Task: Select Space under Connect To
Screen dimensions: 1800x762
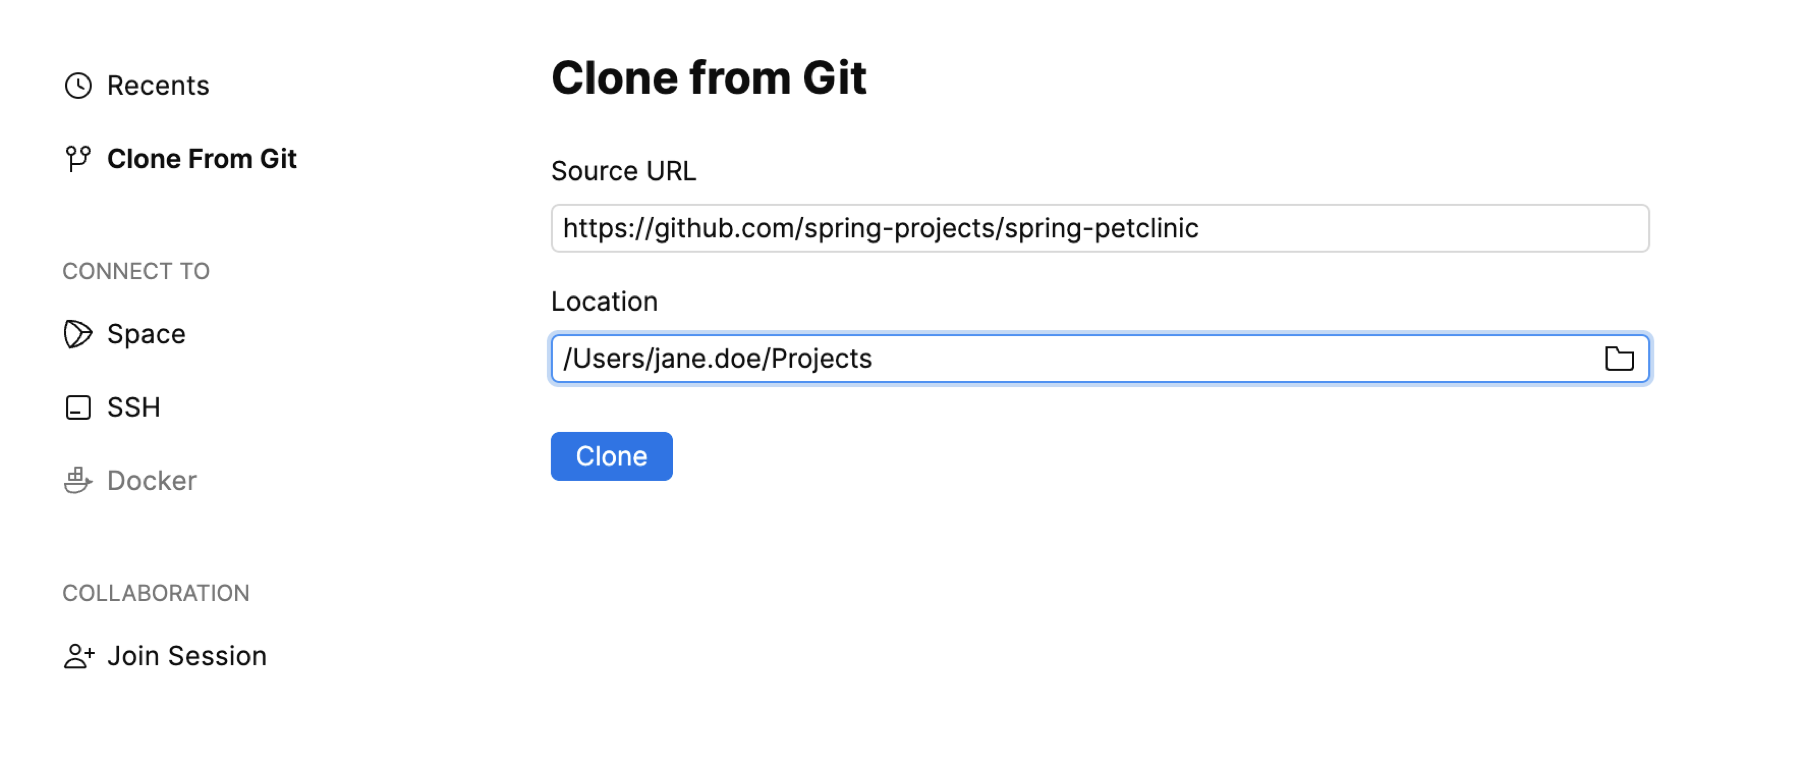Action: coord(146,334)
